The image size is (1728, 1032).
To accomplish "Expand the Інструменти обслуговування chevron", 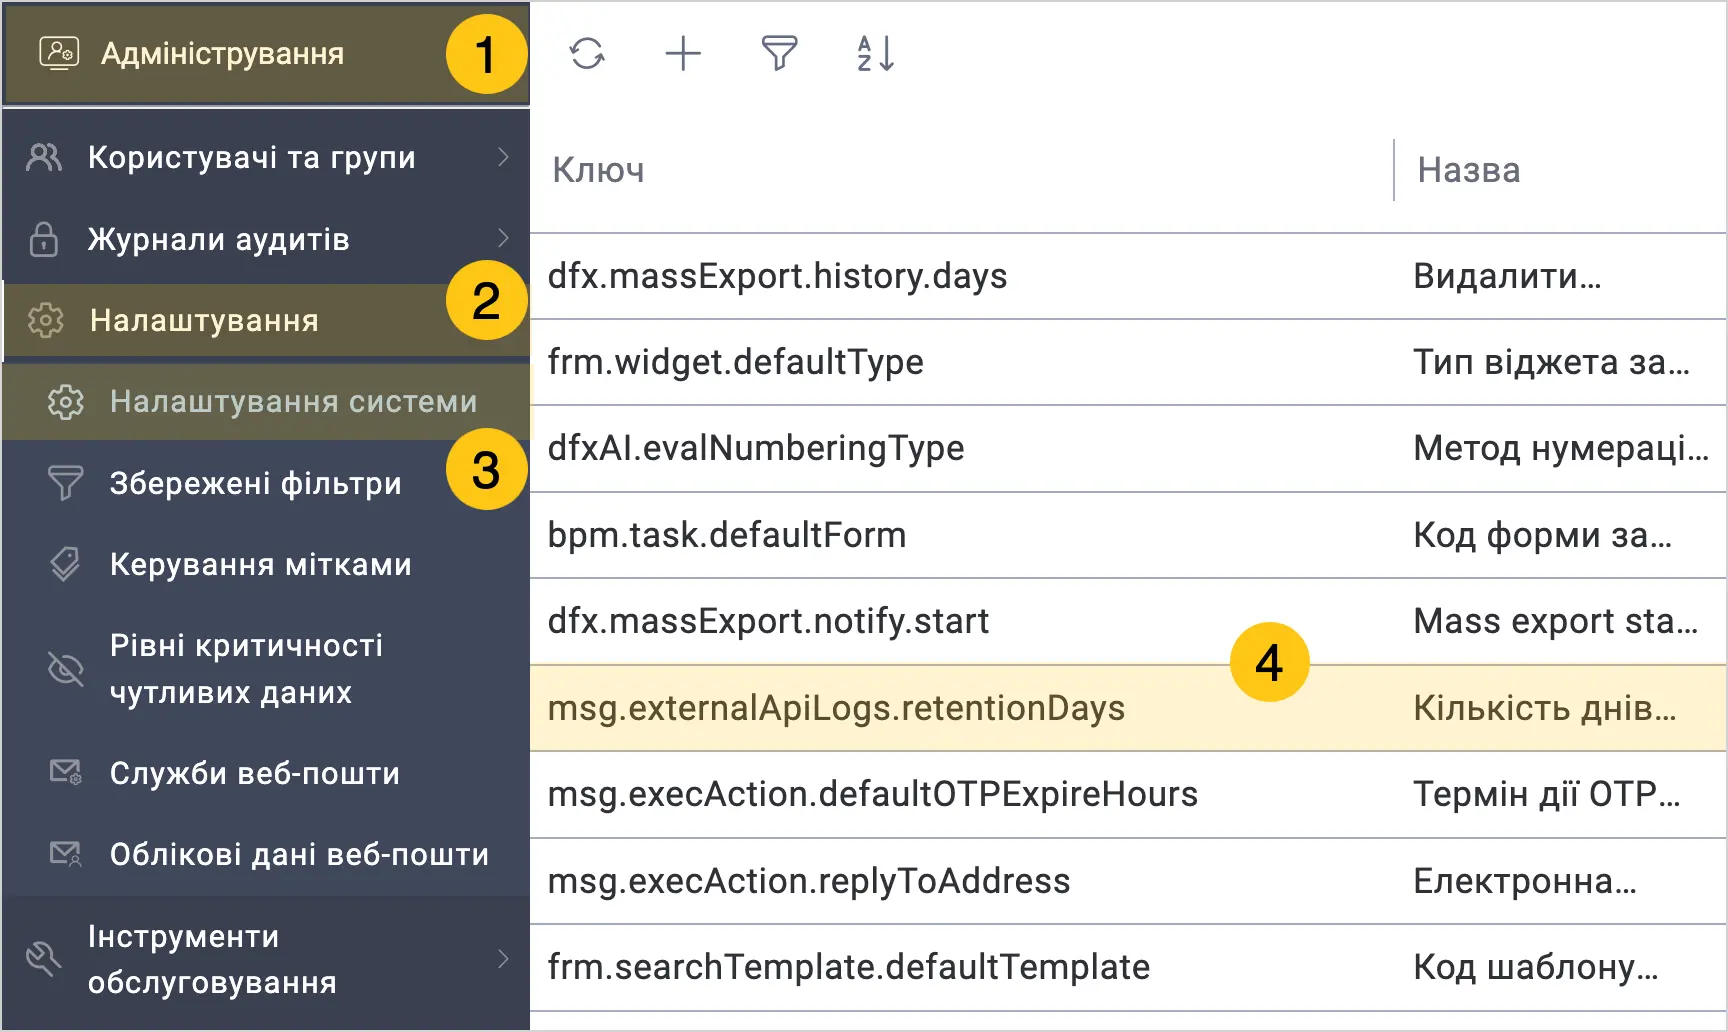I will coord(503,959).
